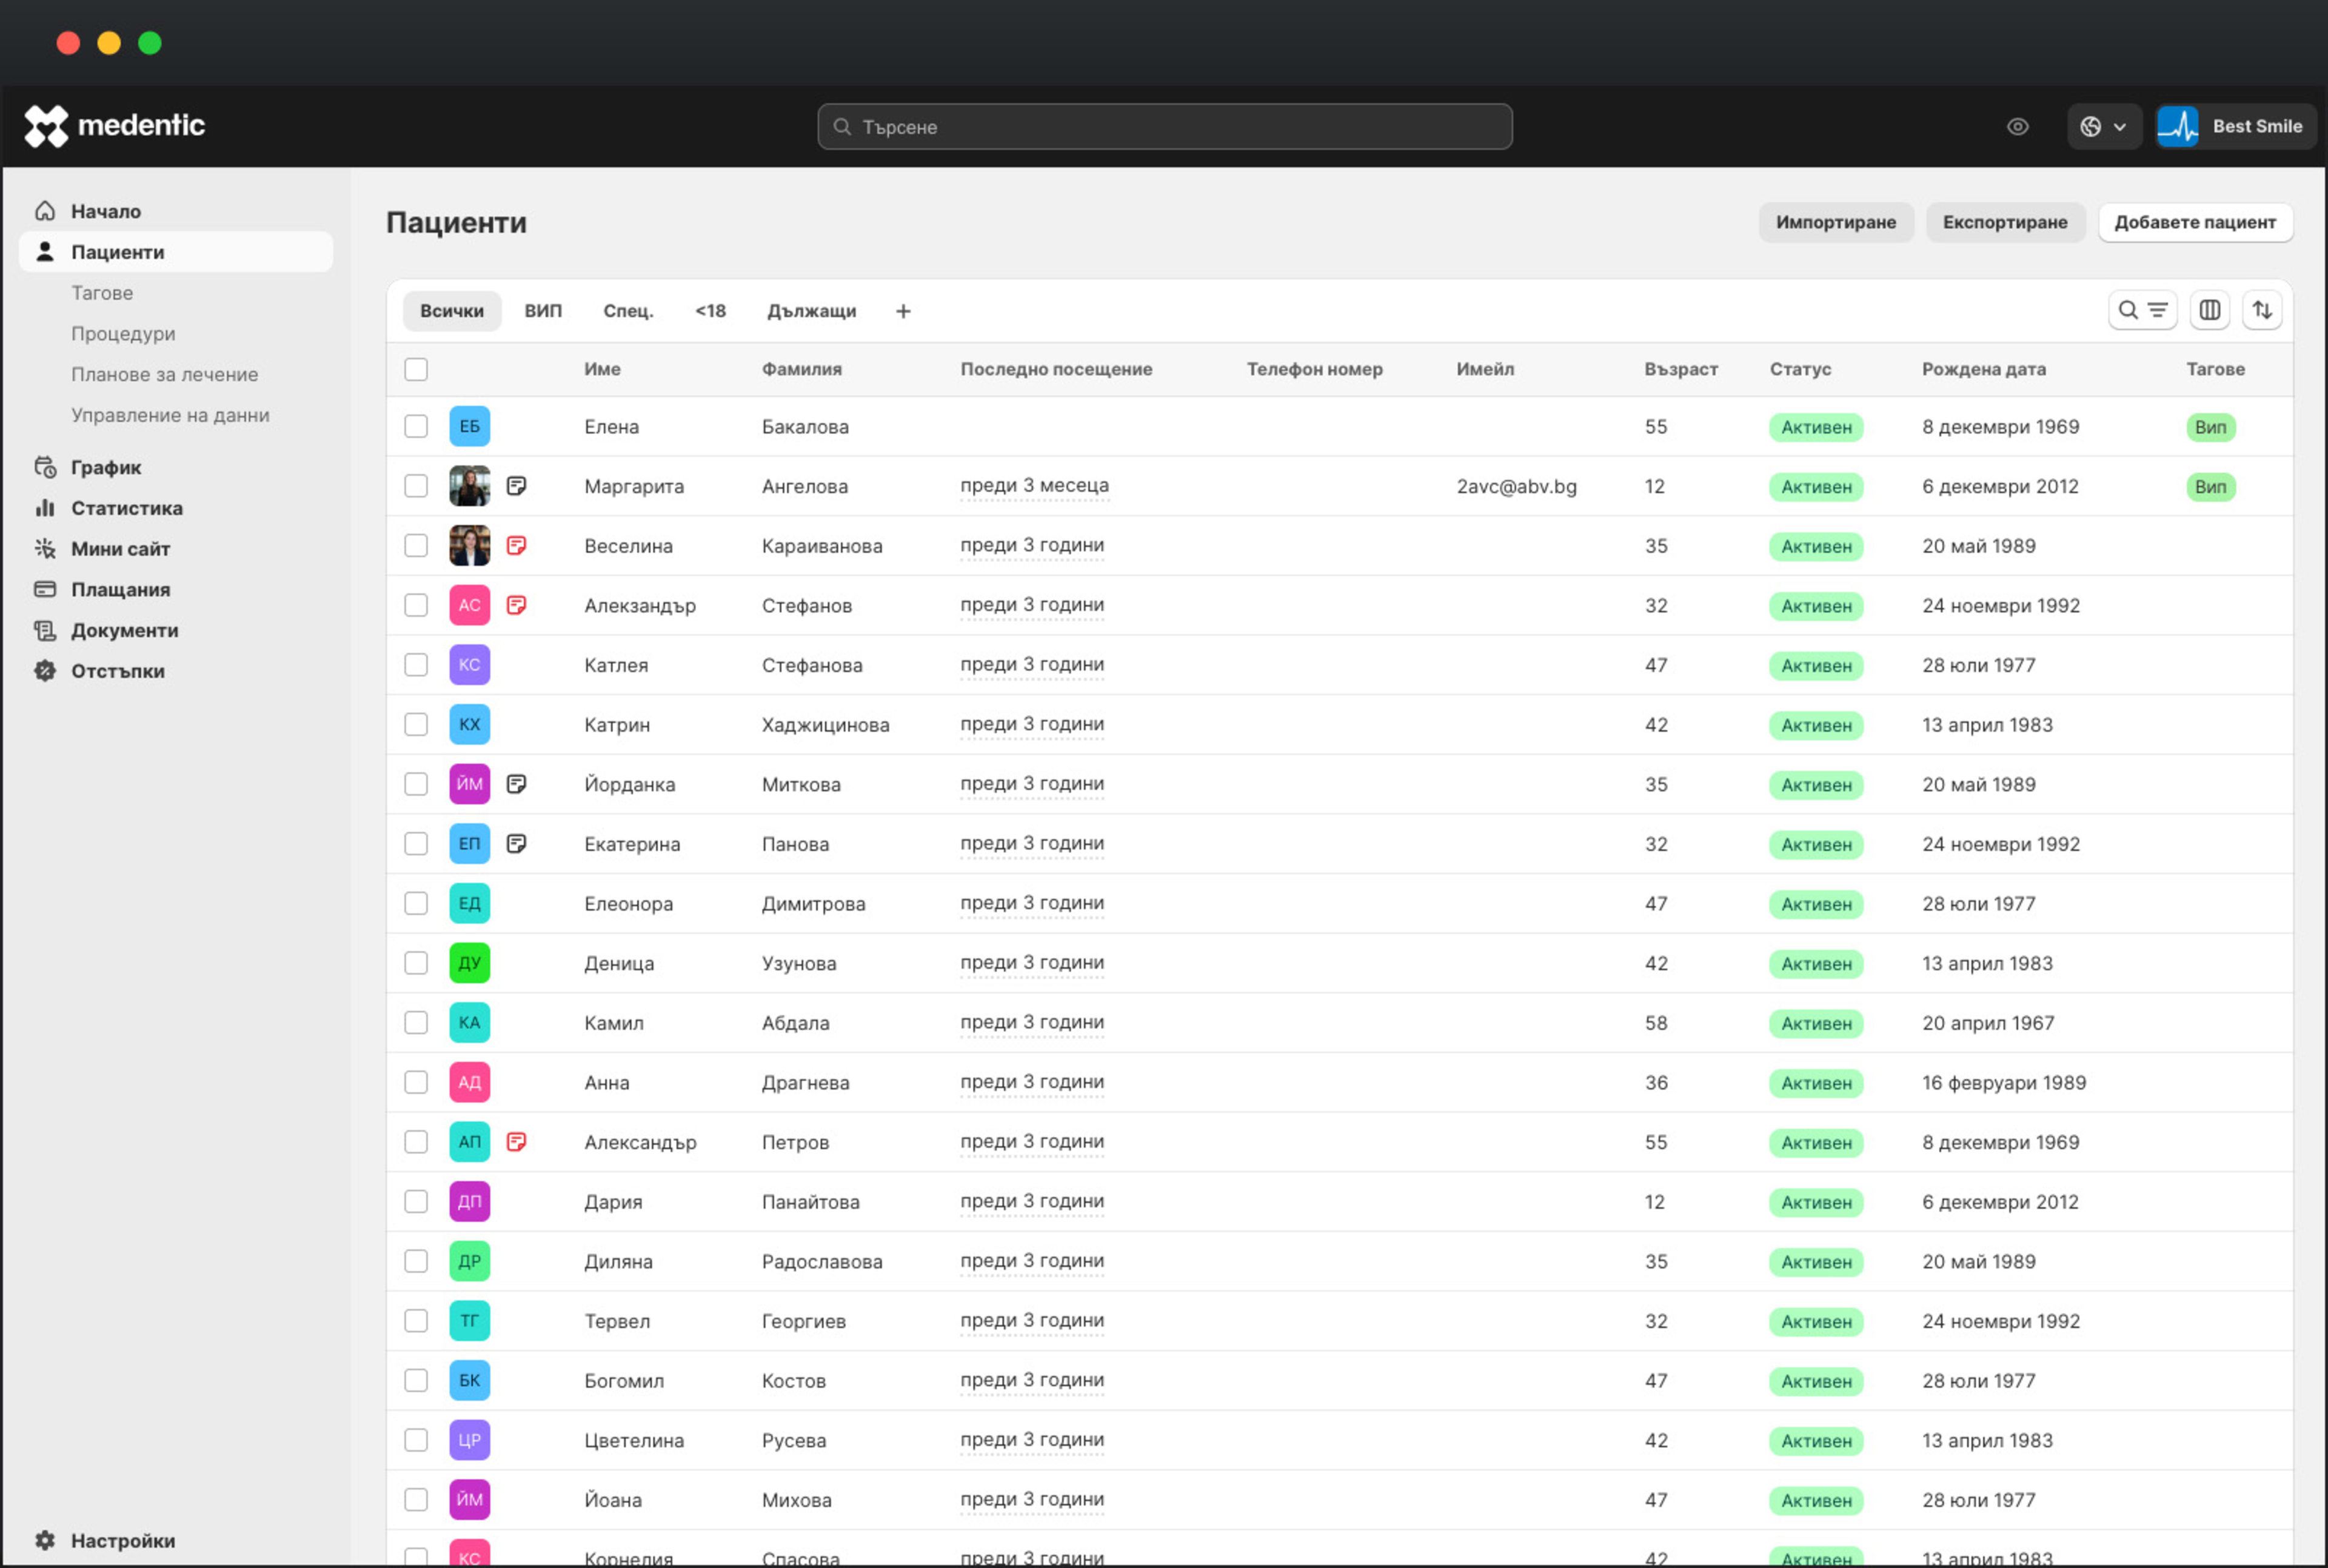Open Статистика in the sidebar
The image size is (2328, 1568).
pos(126,508)
